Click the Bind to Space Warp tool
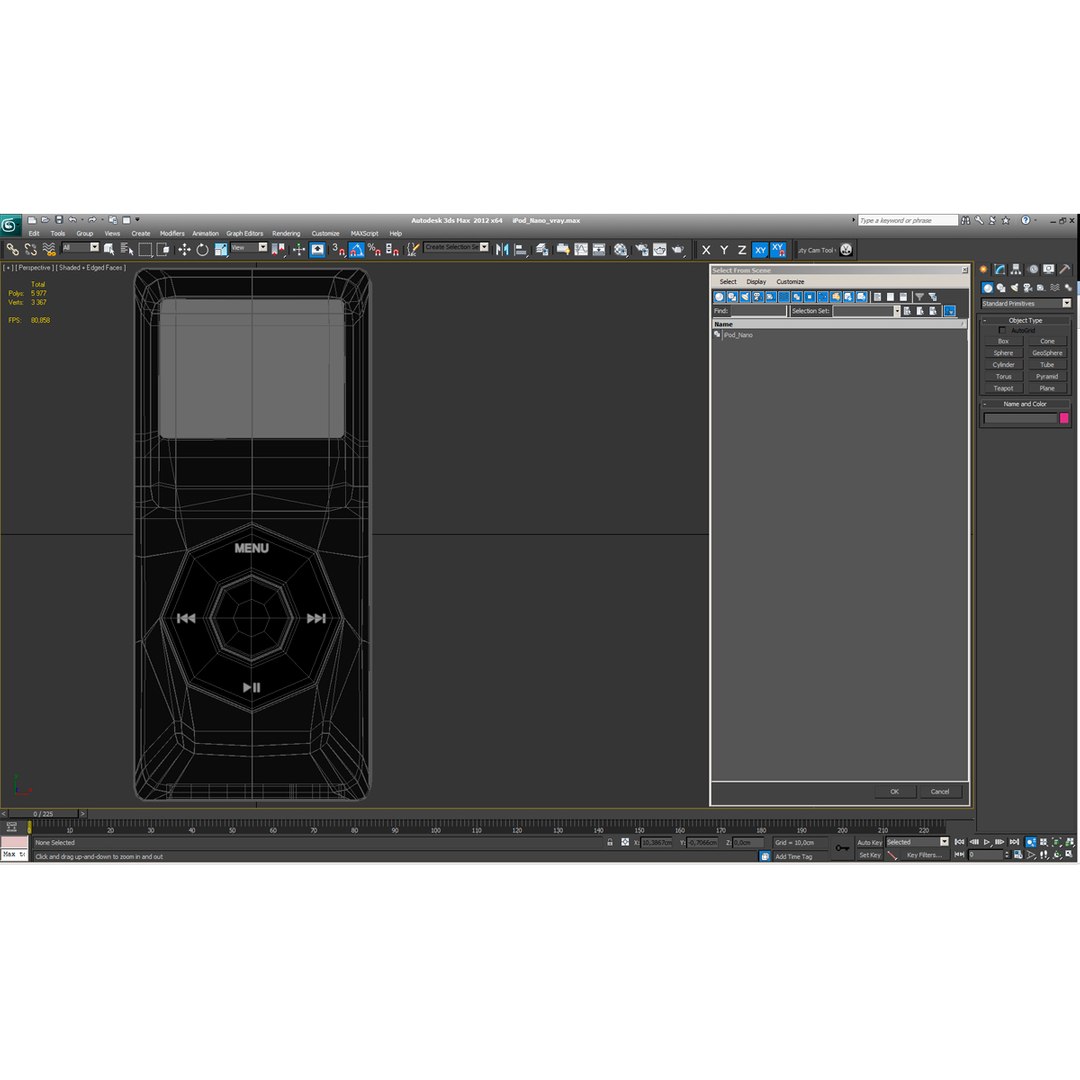The image size is (1080, 1080). 48,249
